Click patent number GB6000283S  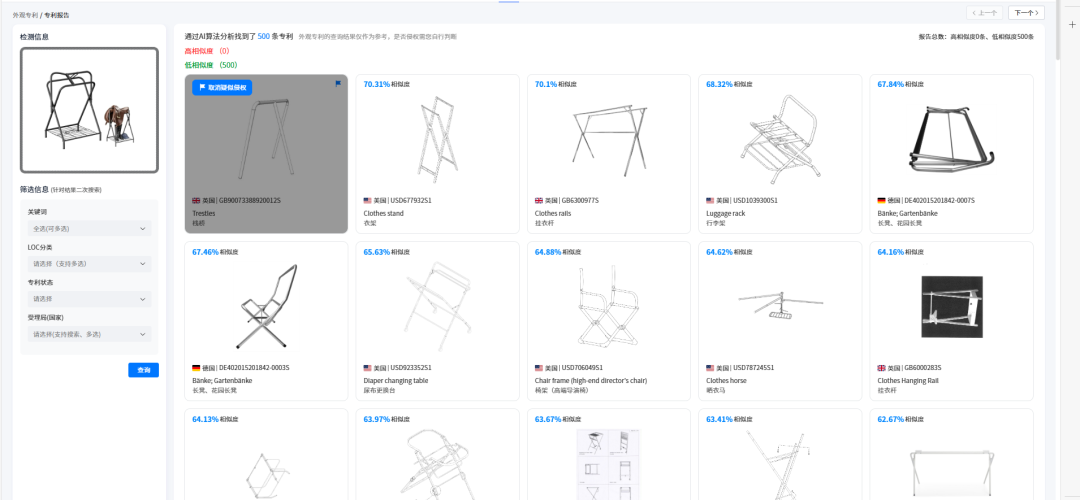pyautogui.click(x=923, y=368)
